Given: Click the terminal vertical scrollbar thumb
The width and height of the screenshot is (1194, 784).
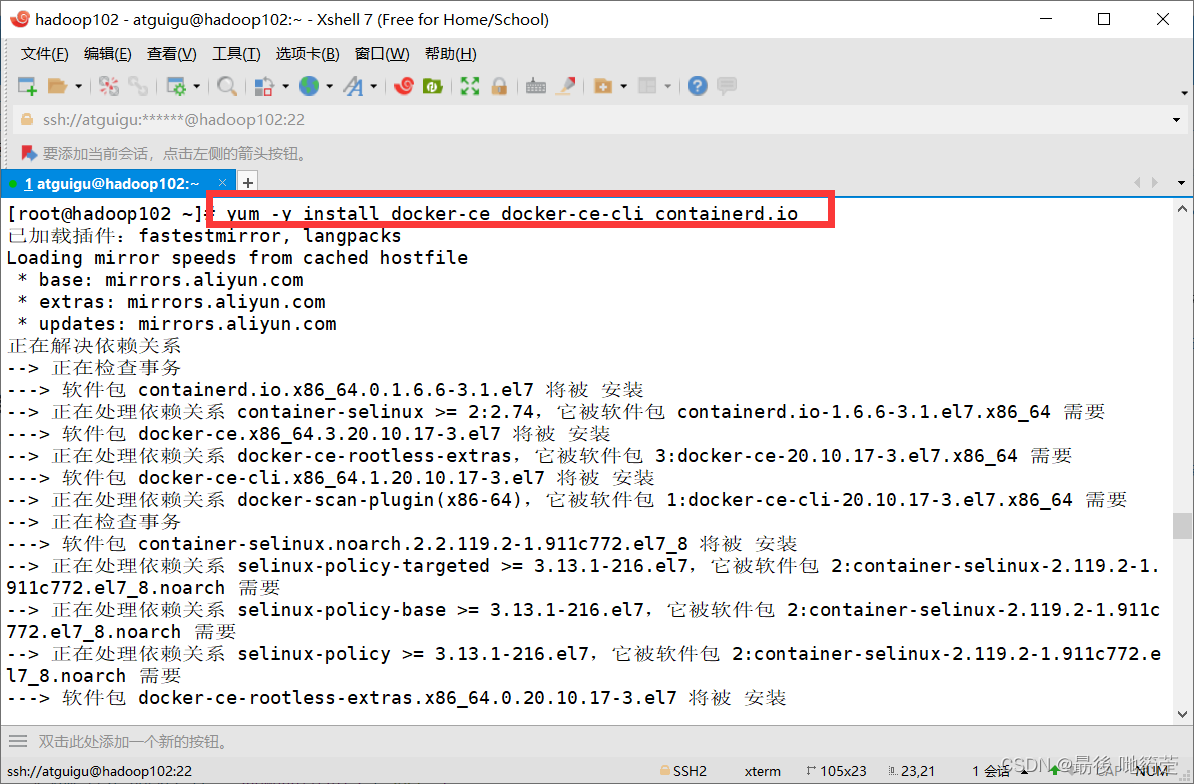Looking at the screenshot, I should pos(1182,525).
